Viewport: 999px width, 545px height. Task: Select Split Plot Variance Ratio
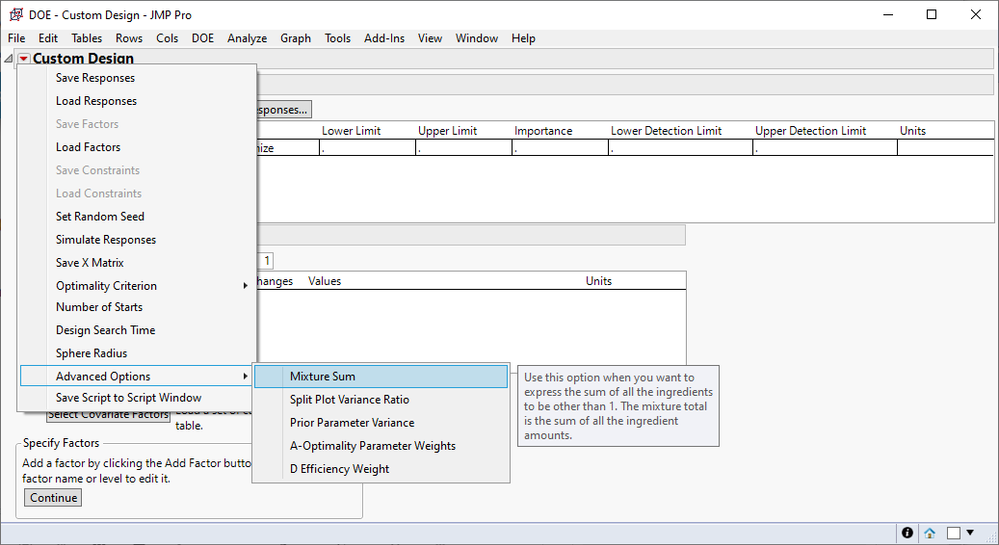point(381,400)
